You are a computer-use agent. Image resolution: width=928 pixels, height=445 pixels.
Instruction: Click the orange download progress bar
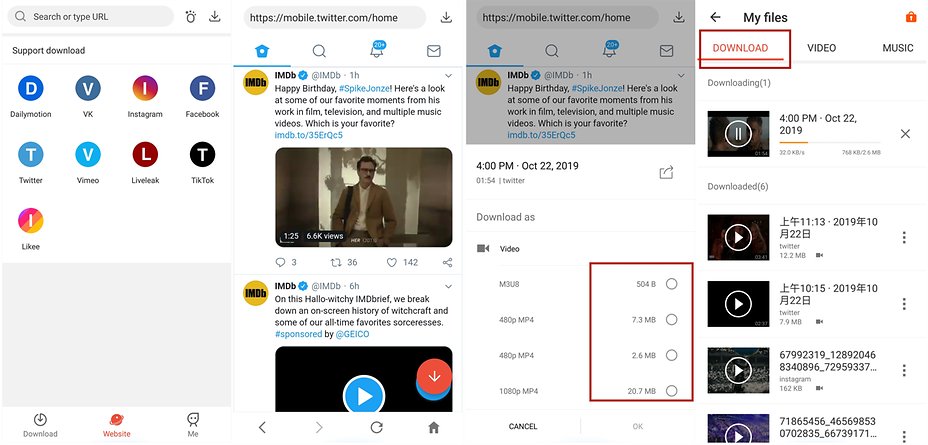click(830, 143)
